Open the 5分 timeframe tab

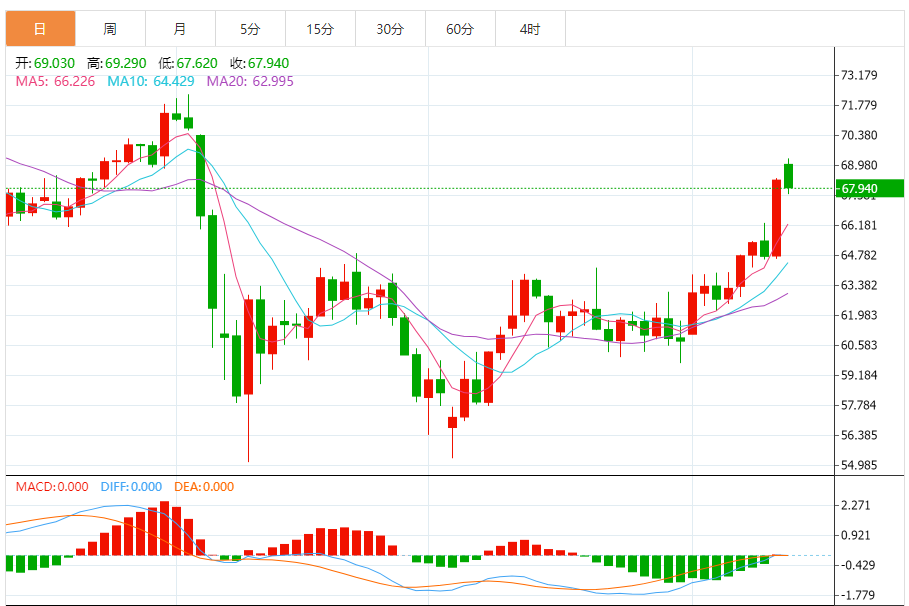pos(250,29)
